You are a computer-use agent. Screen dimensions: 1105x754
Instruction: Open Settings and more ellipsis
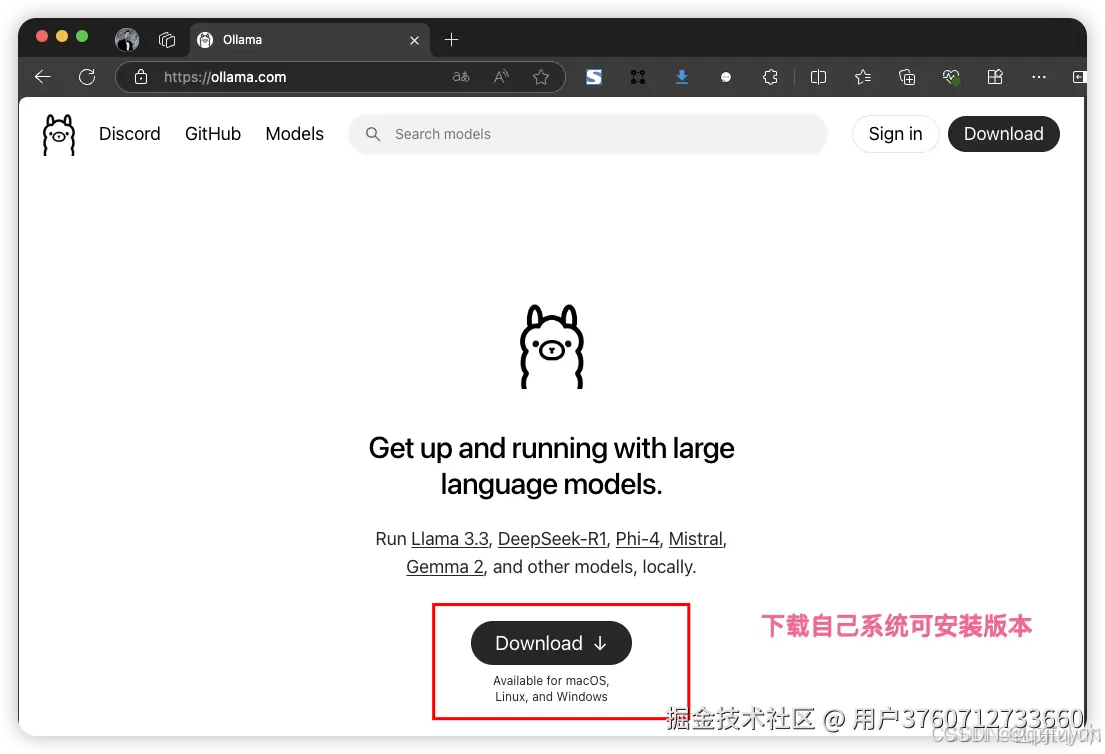(x=1039, y=77)
